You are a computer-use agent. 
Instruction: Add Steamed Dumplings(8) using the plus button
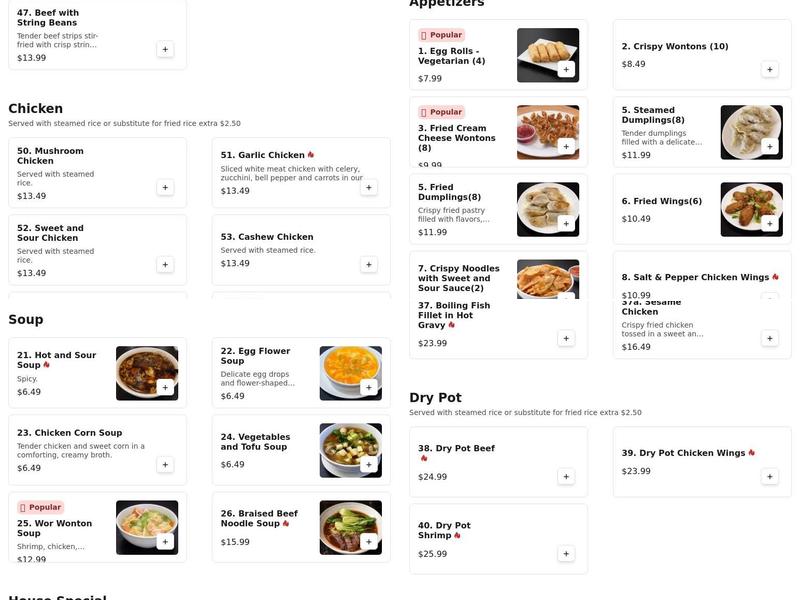pos(769,145)
